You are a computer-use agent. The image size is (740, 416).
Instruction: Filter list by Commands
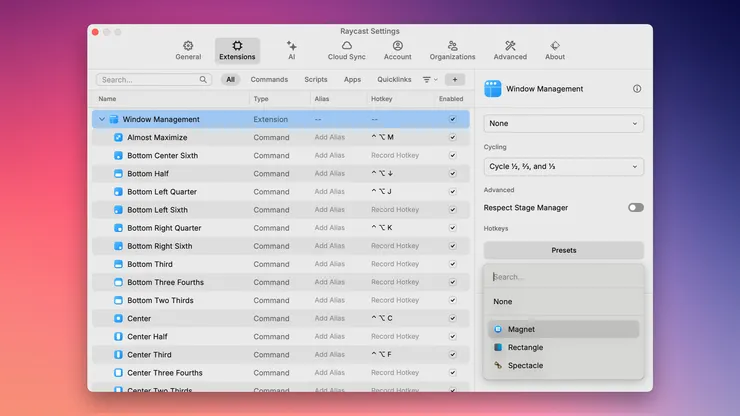269,80
